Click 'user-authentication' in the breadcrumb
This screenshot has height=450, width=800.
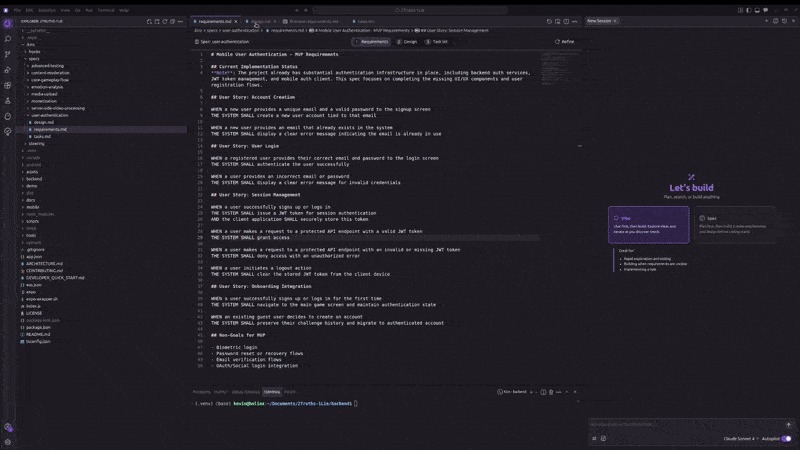240,31
